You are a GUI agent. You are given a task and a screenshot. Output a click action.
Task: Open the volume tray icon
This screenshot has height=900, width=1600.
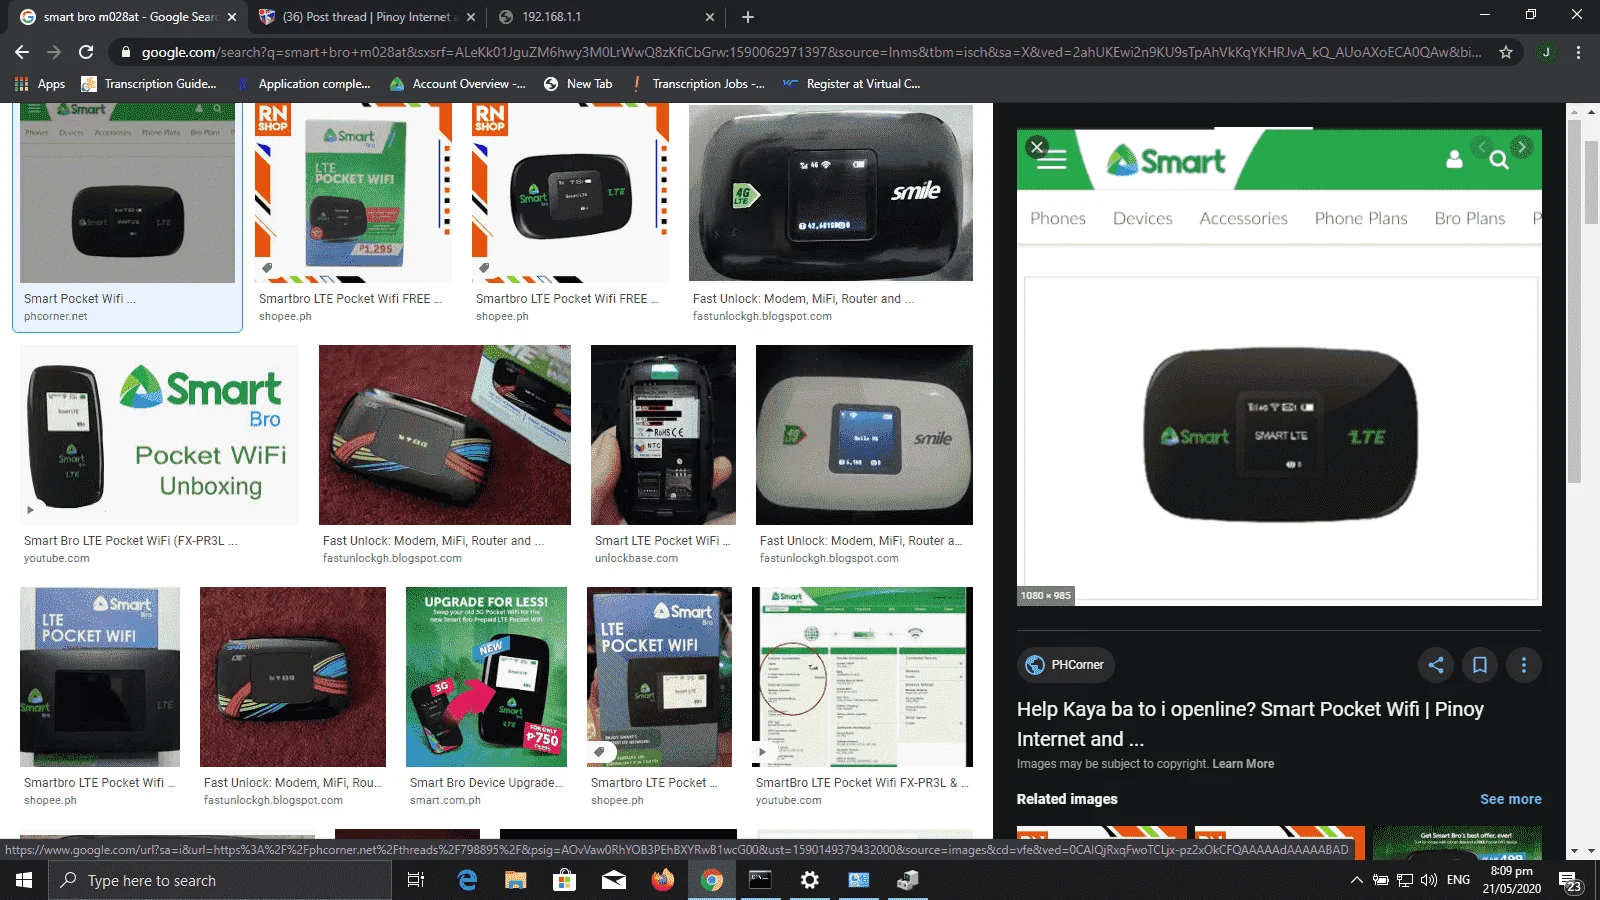click(x=1429, y=880)
